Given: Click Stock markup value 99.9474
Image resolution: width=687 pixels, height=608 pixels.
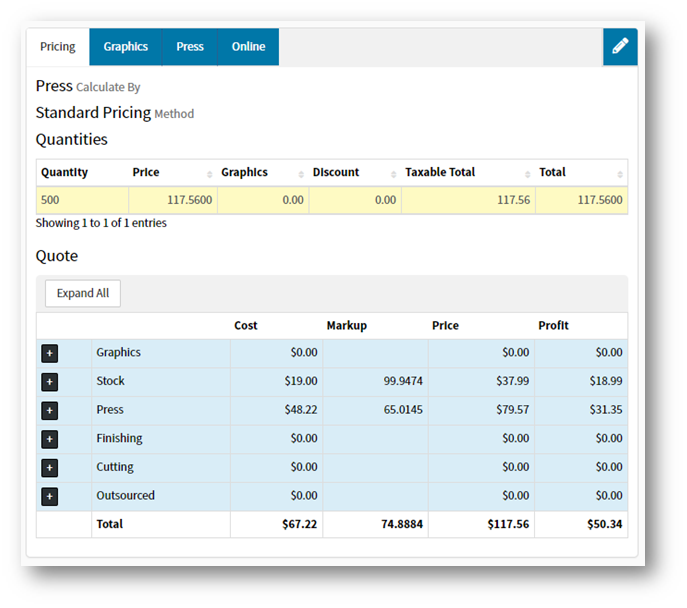Looking at the screenshot, I should (x=403, y=381).
